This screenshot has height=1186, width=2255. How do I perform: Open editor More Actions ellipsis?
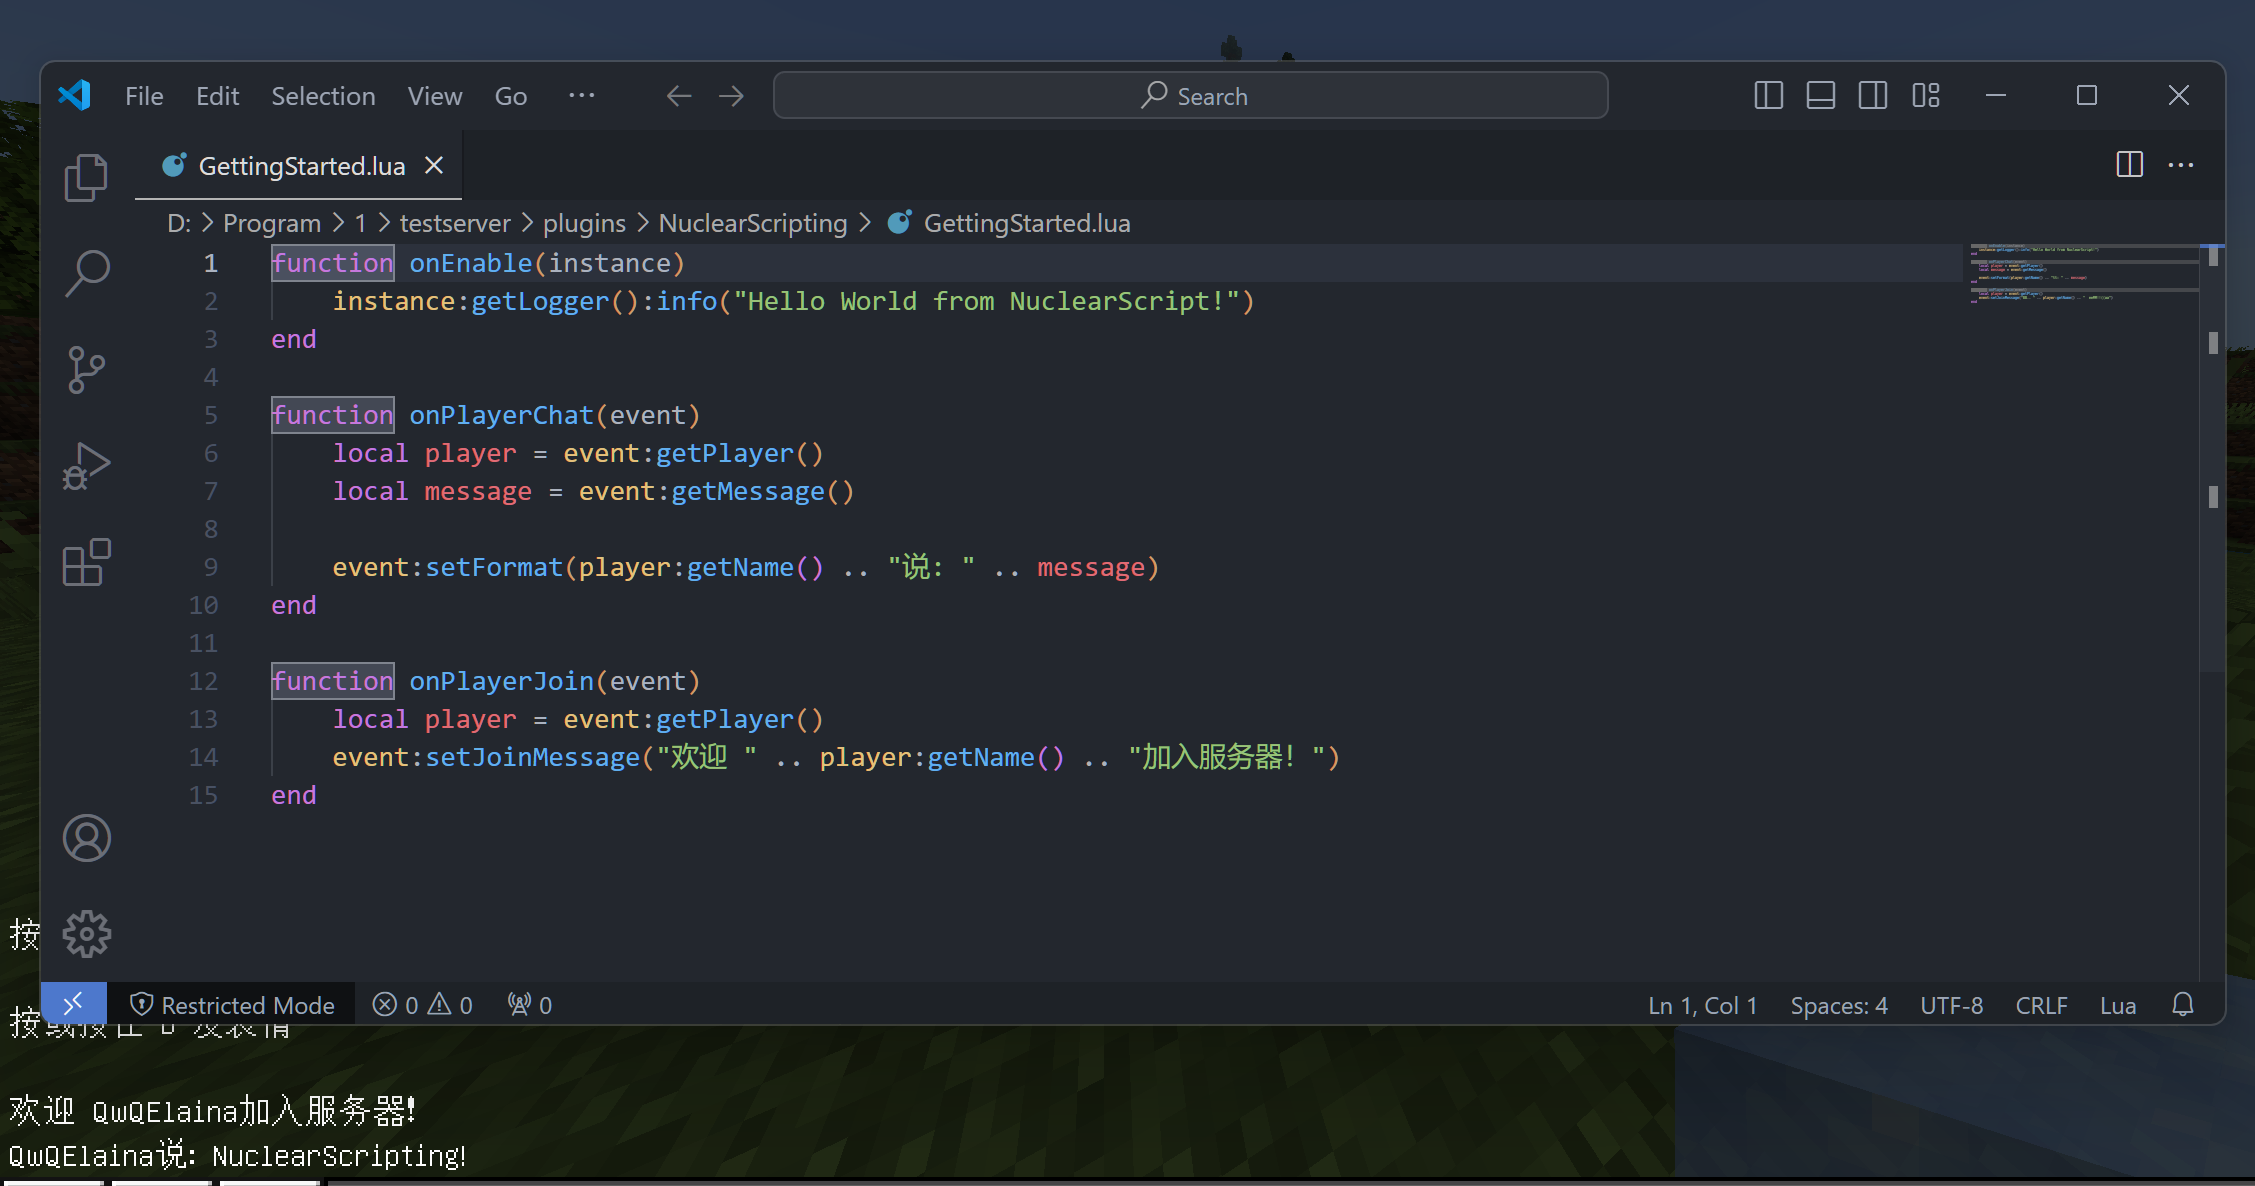[2181, 165]
